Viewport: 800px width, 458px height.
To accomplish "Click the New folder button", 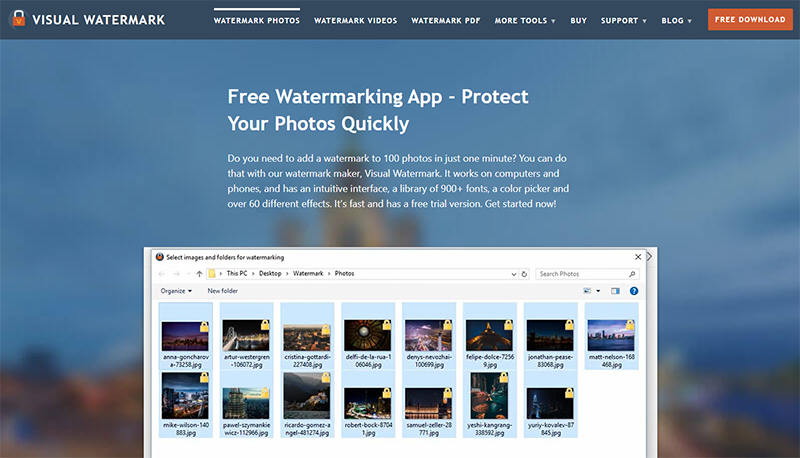I will coord(222,291).
